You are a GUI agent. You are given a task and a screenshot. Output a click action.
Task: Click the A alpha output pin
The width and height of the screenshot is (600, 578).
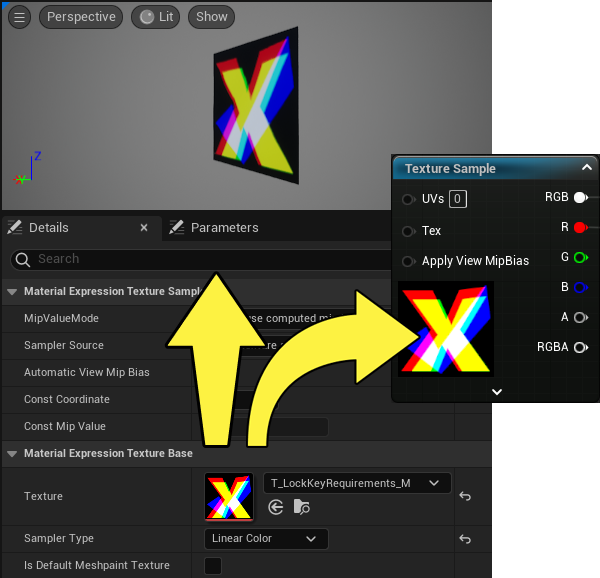tap(581, 317)
